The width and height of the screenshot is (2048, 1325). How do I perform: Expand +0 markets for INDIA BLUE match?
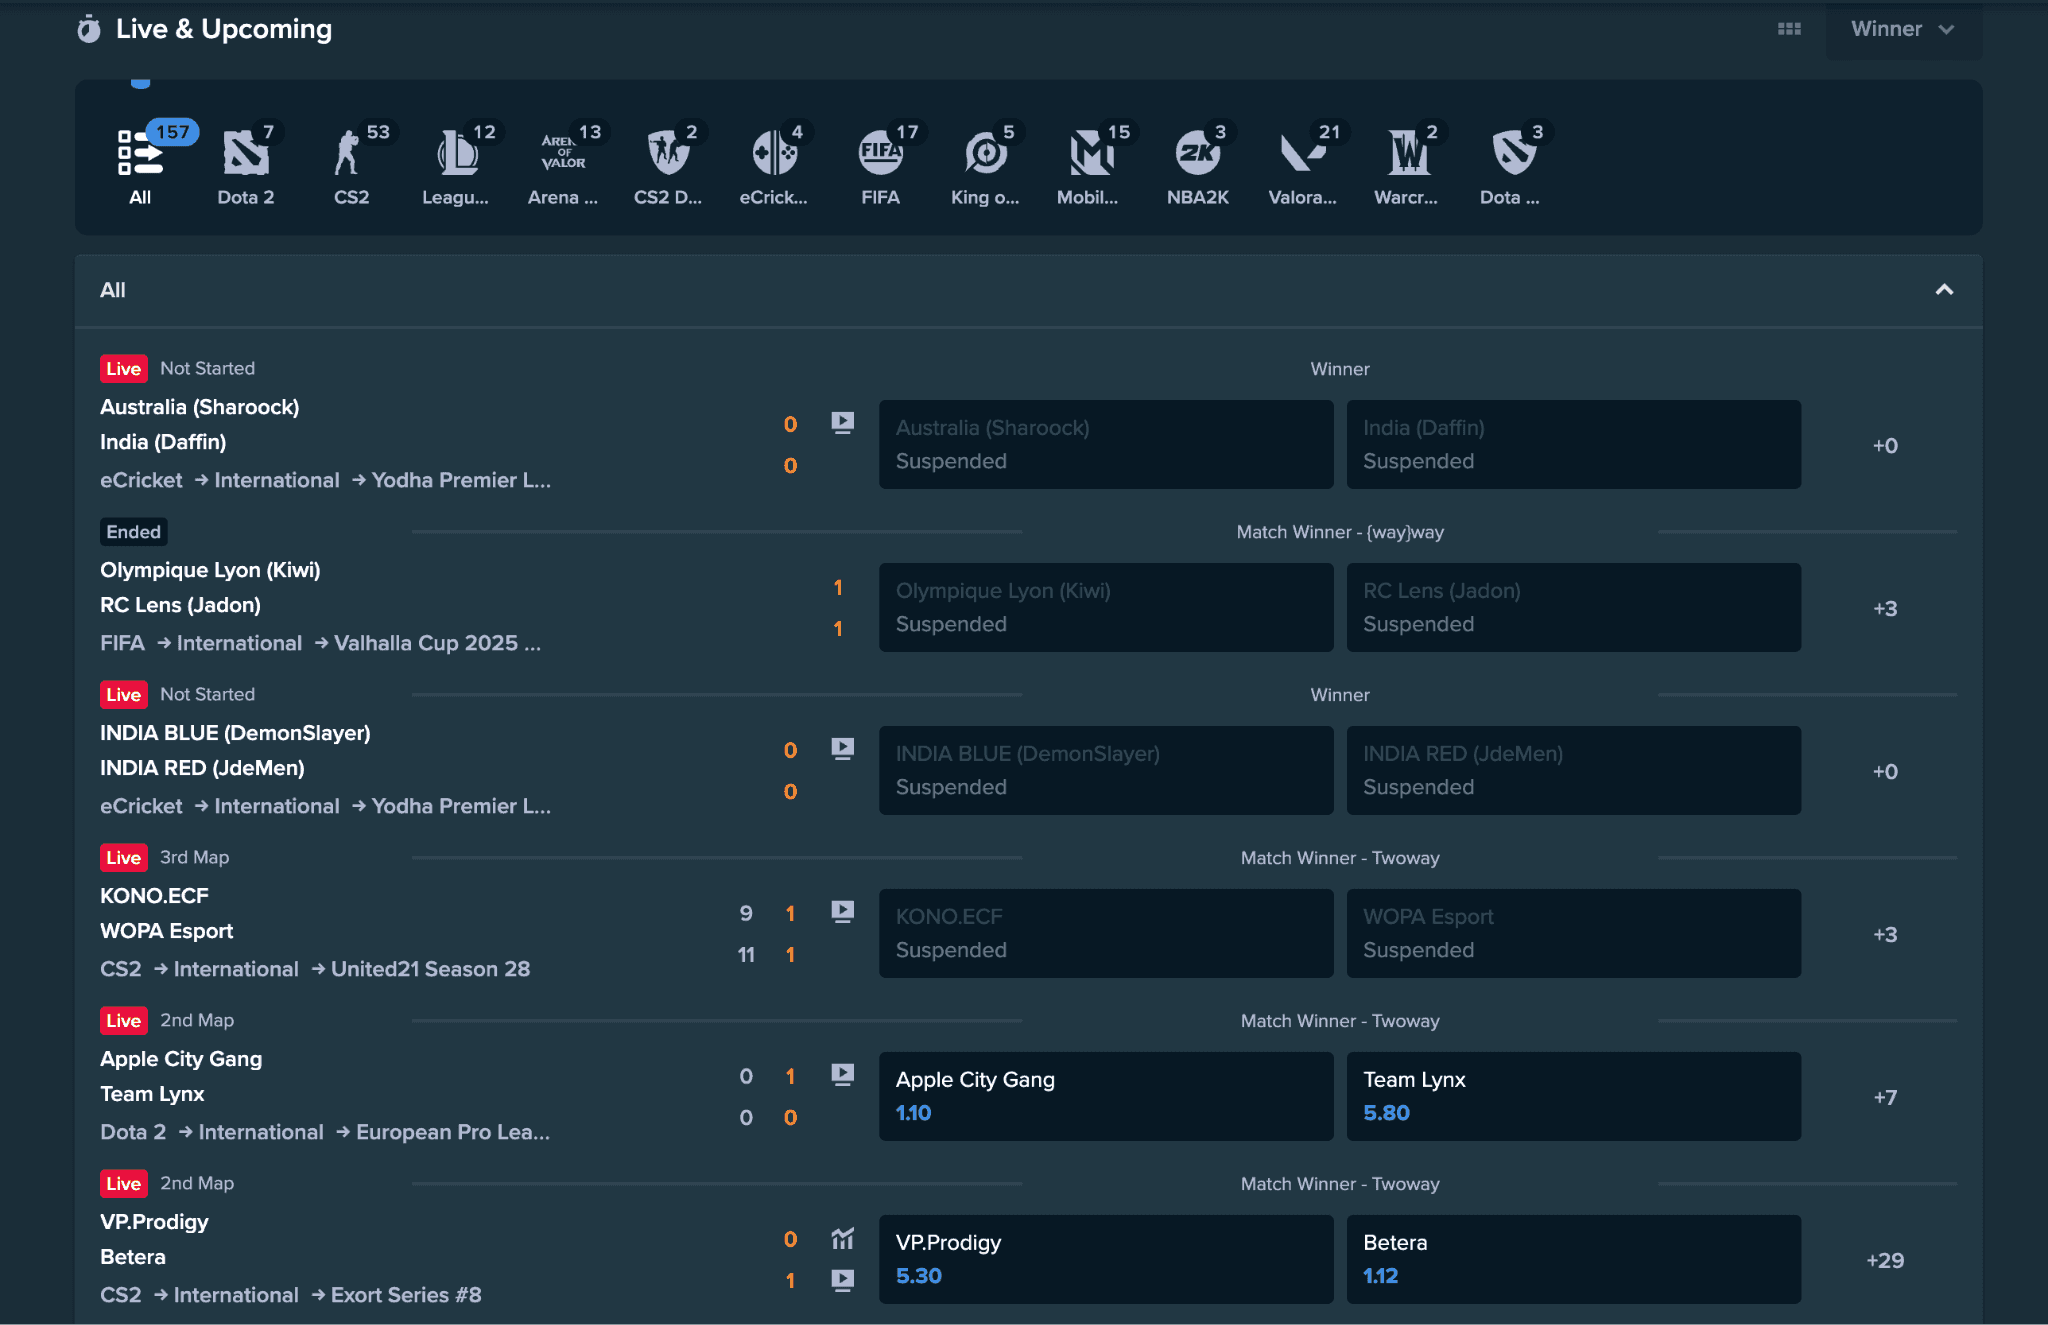click(1885, 771)
